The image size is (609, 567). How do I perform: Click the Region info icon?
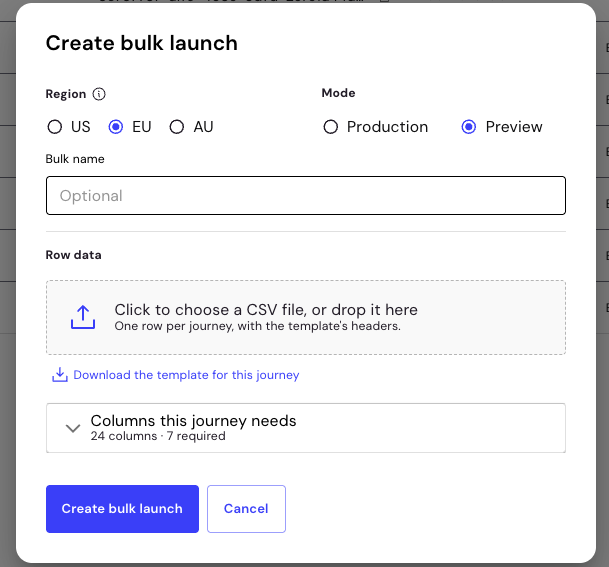point(99,94)
